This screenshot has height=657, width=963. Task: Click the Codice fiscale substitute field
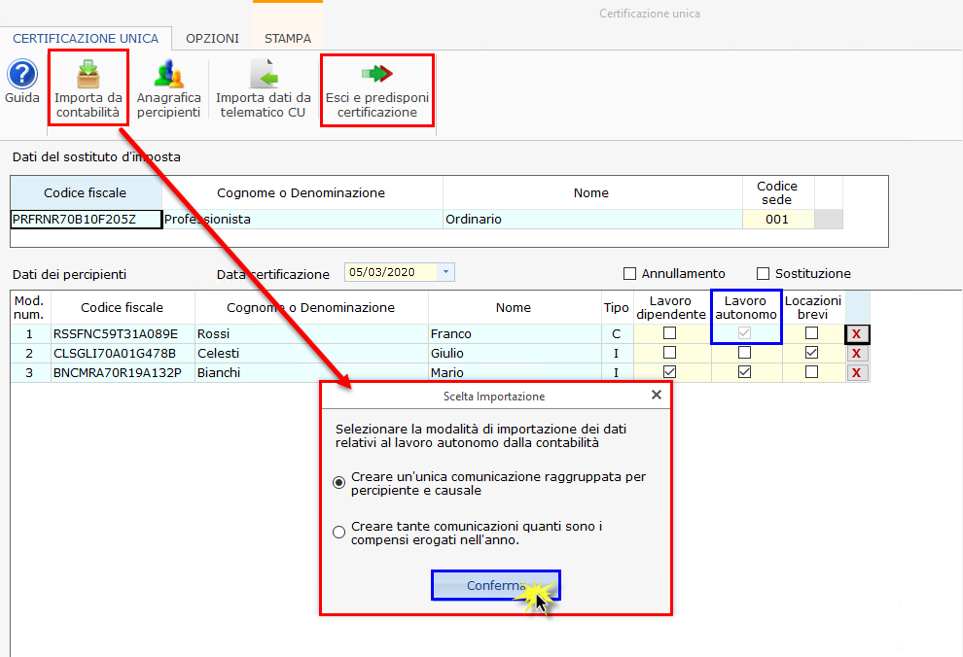click(x=86, y=219)
